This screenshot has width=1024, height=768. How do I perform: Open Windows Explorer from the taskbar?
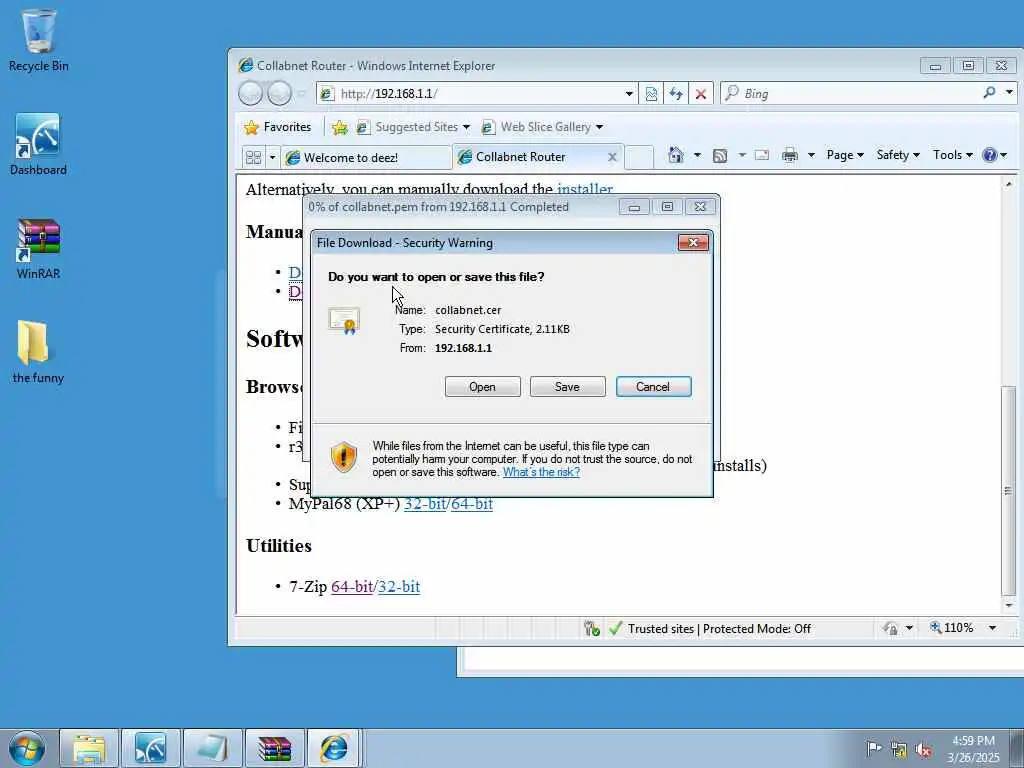coord(89,748)
